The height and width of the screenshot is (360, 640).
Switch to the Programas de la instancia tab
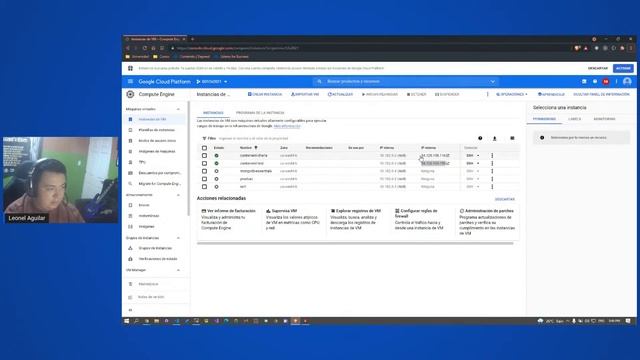[260, 113]
